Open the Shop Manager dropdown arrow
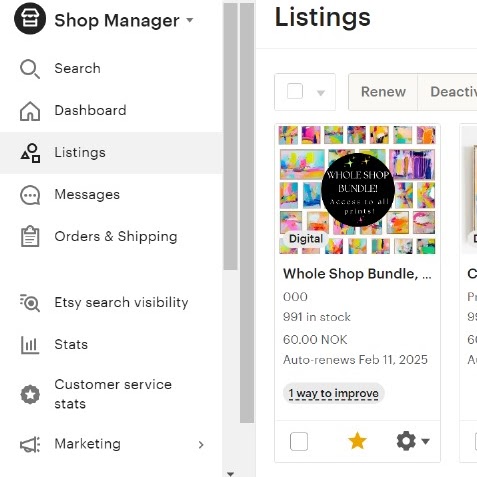 pos(190,20)
